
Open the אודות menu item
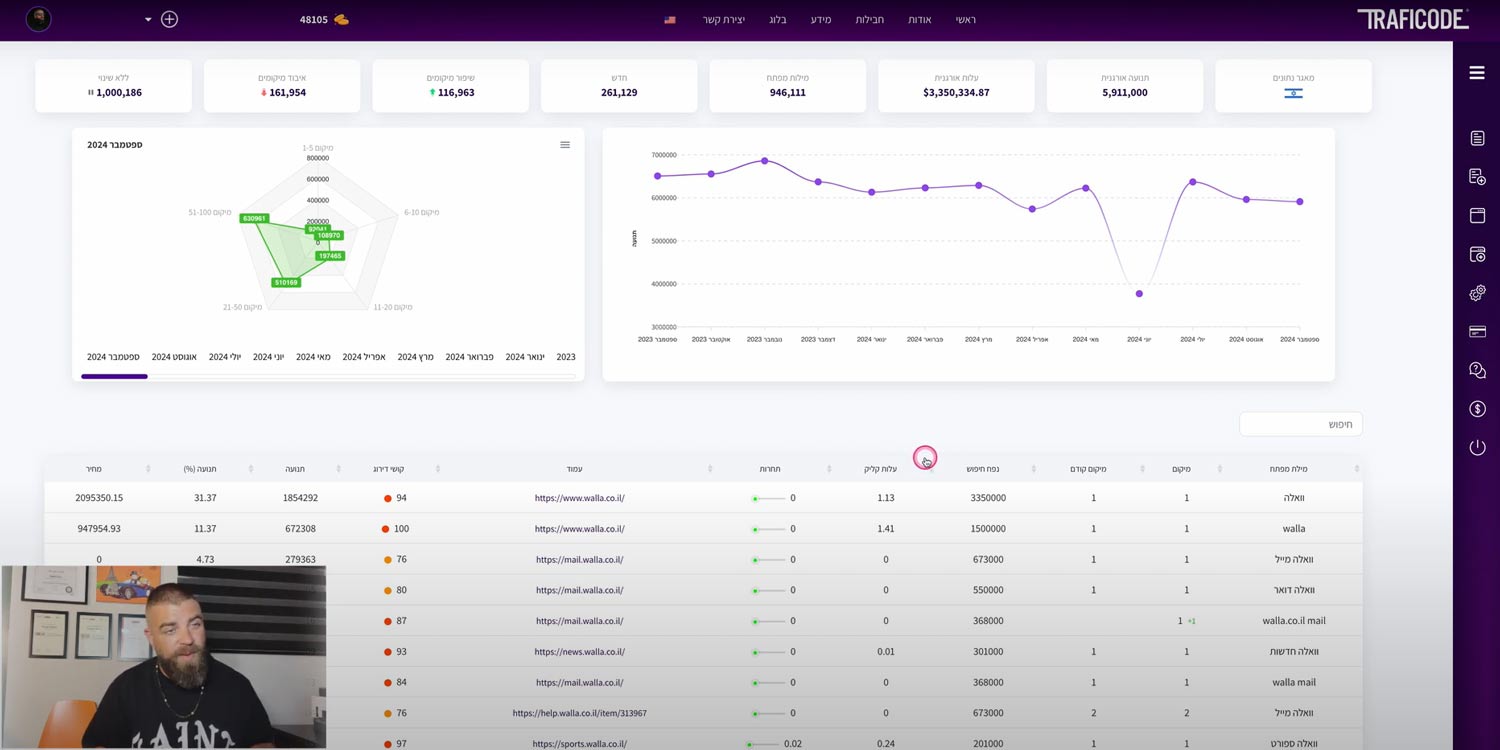point(919,20)
